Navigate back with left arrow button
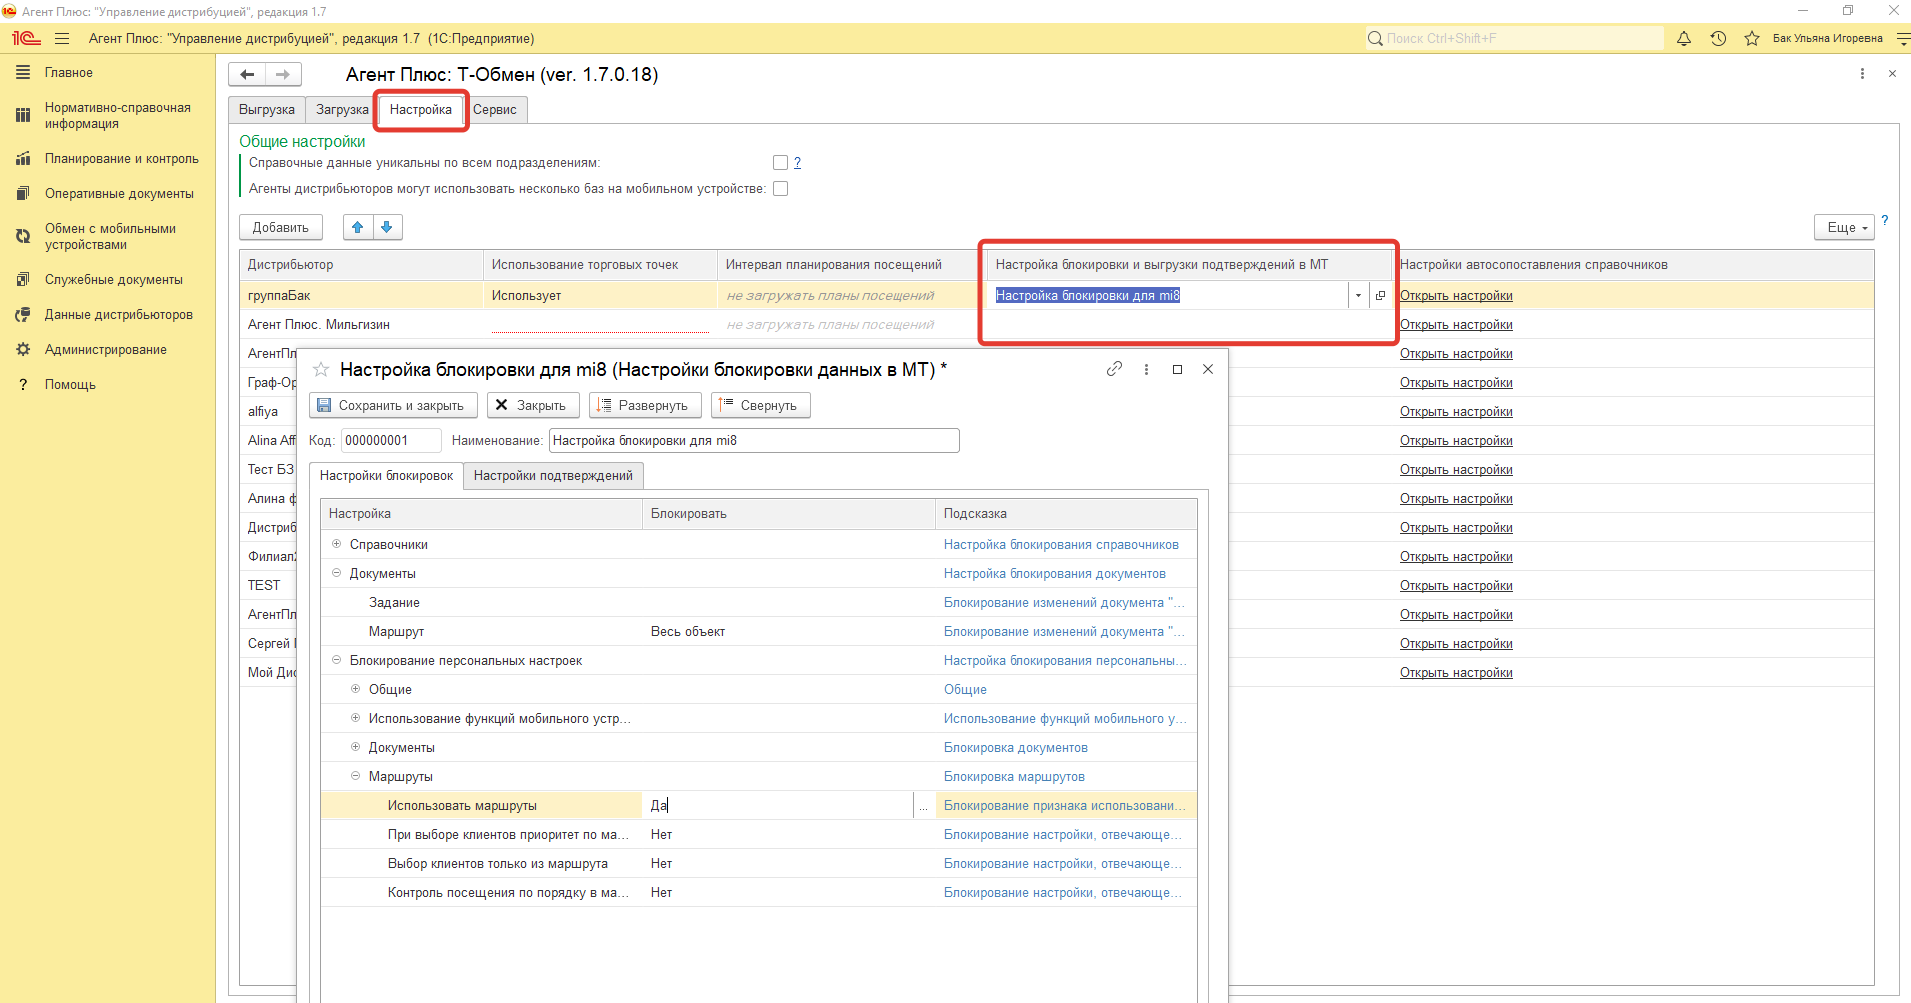This screenshot has width=1911, height=1003. click(247, 75)
